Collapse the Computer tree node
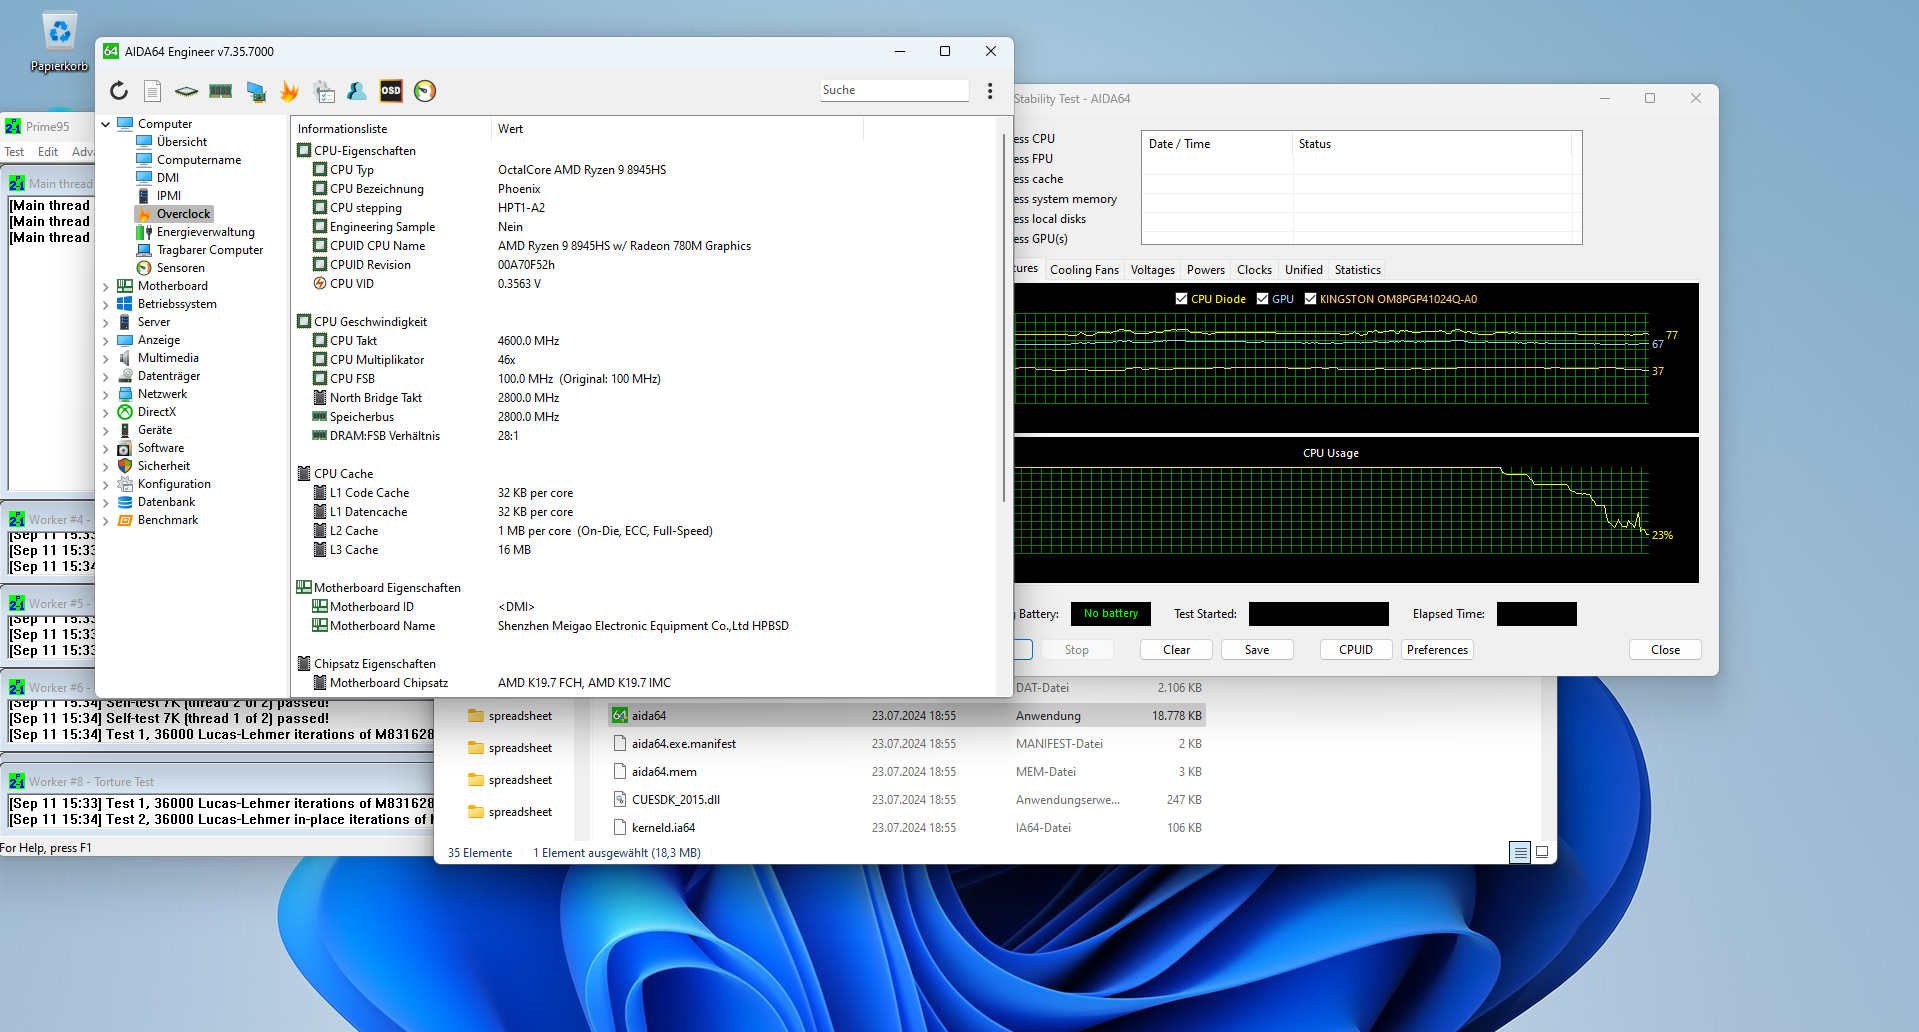The image size is (1919, 1032). point(106,125)
